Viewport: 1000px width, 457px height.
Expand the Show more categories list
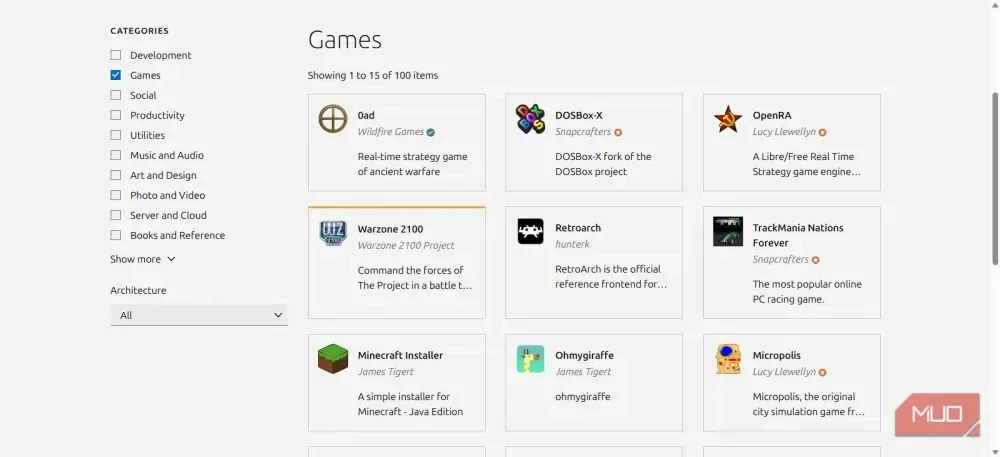pyautogui.click(x=143, y=259)
